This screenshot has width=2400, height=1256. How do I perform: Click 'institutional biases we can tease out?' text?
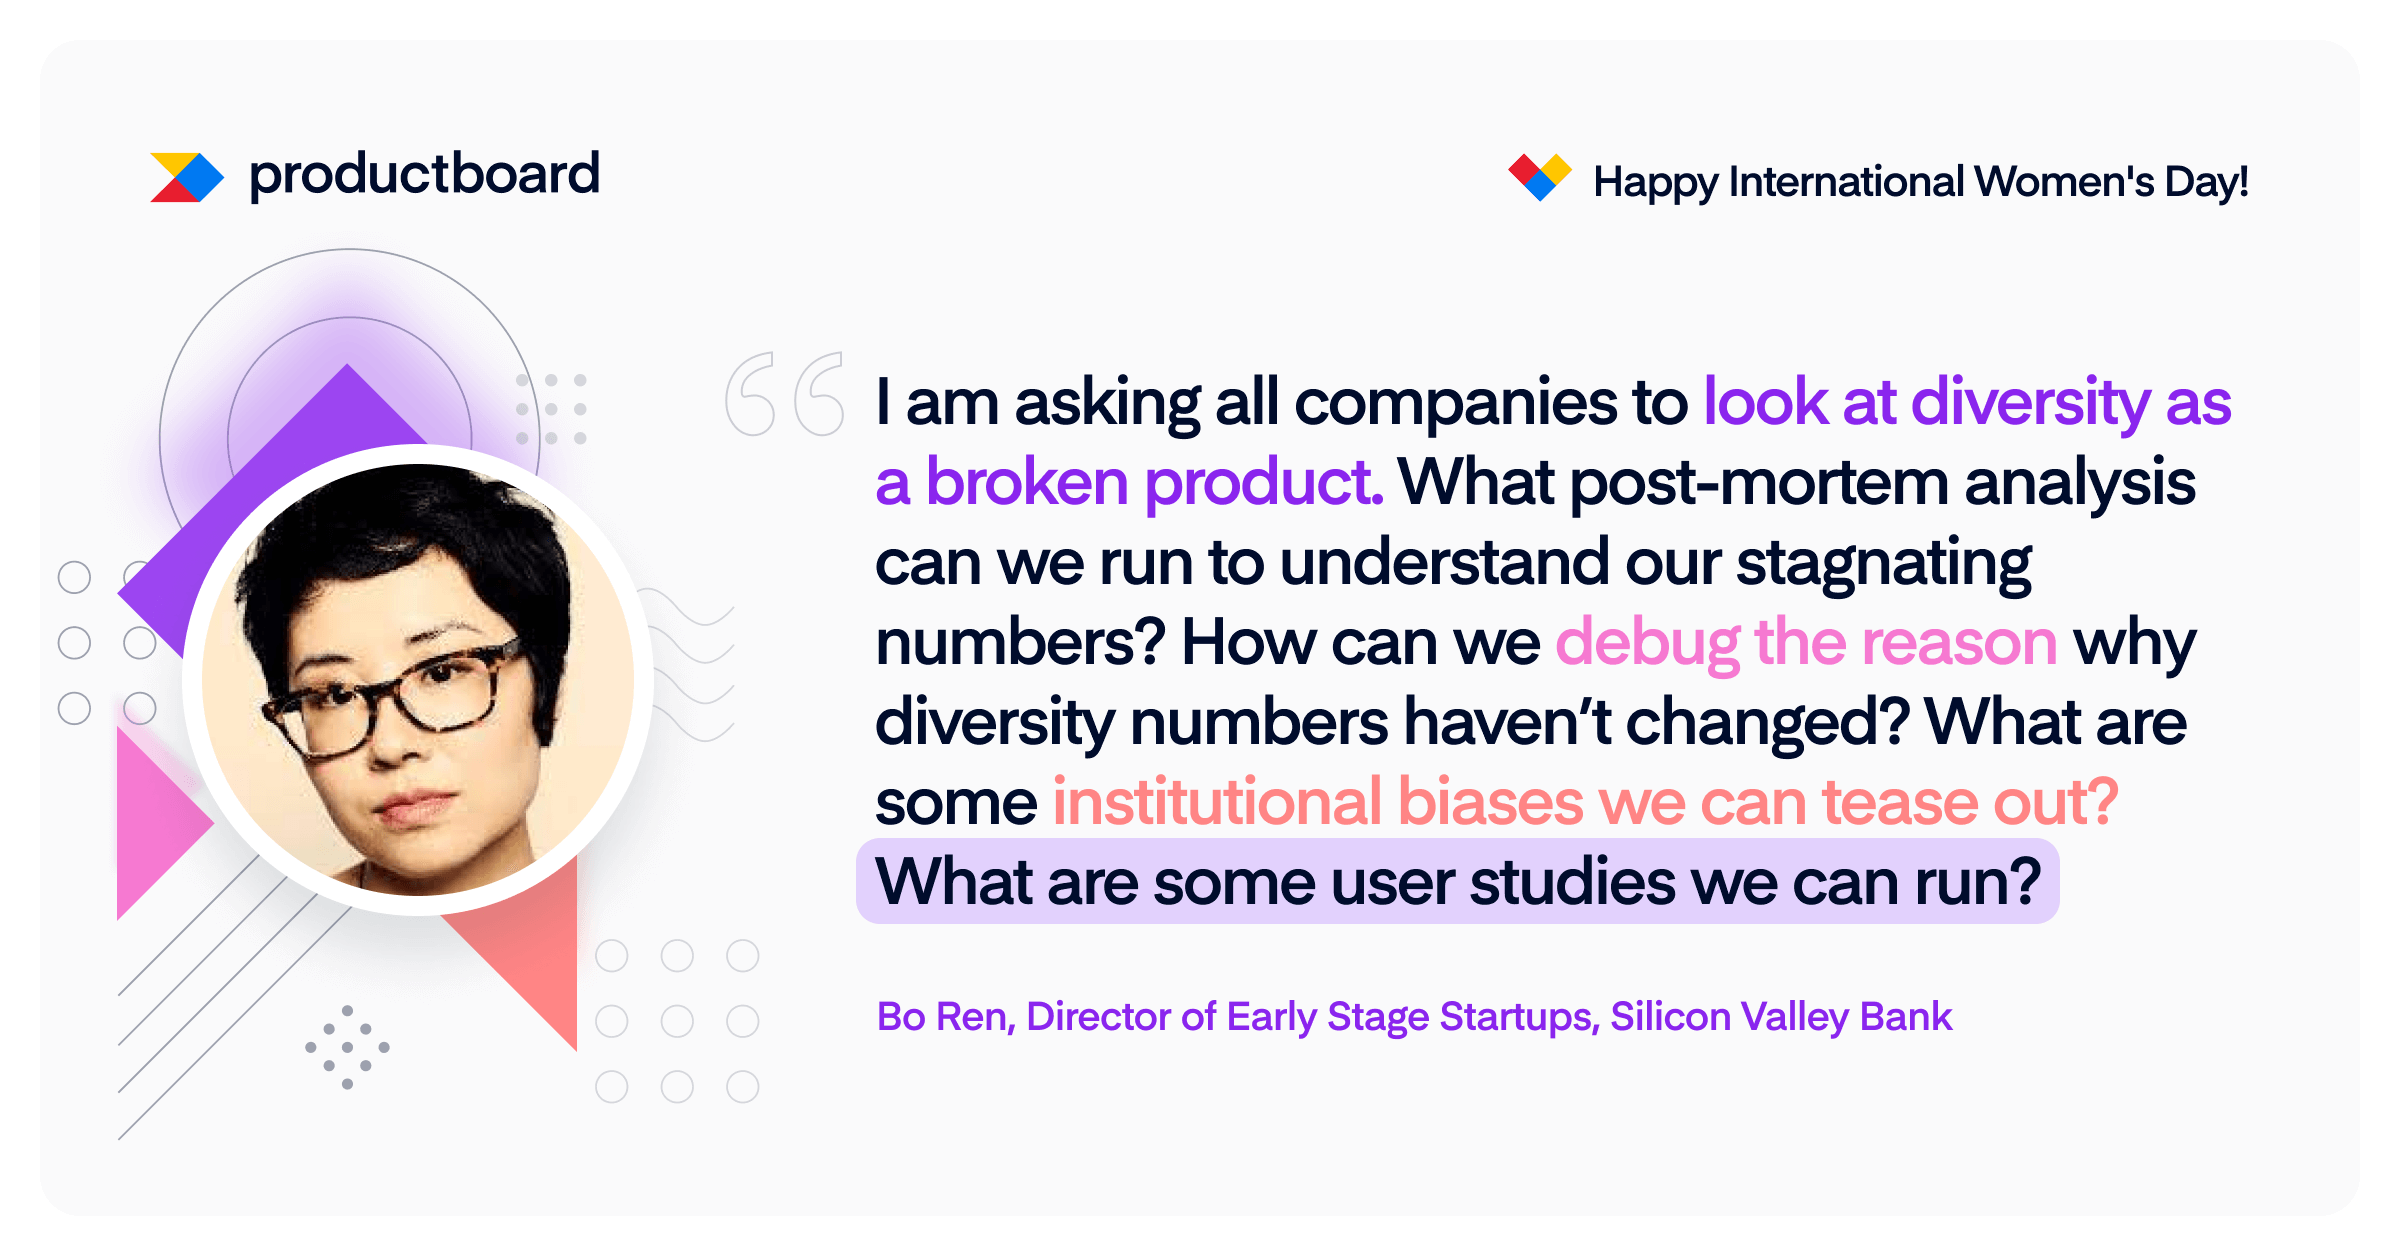[1585, 802]
